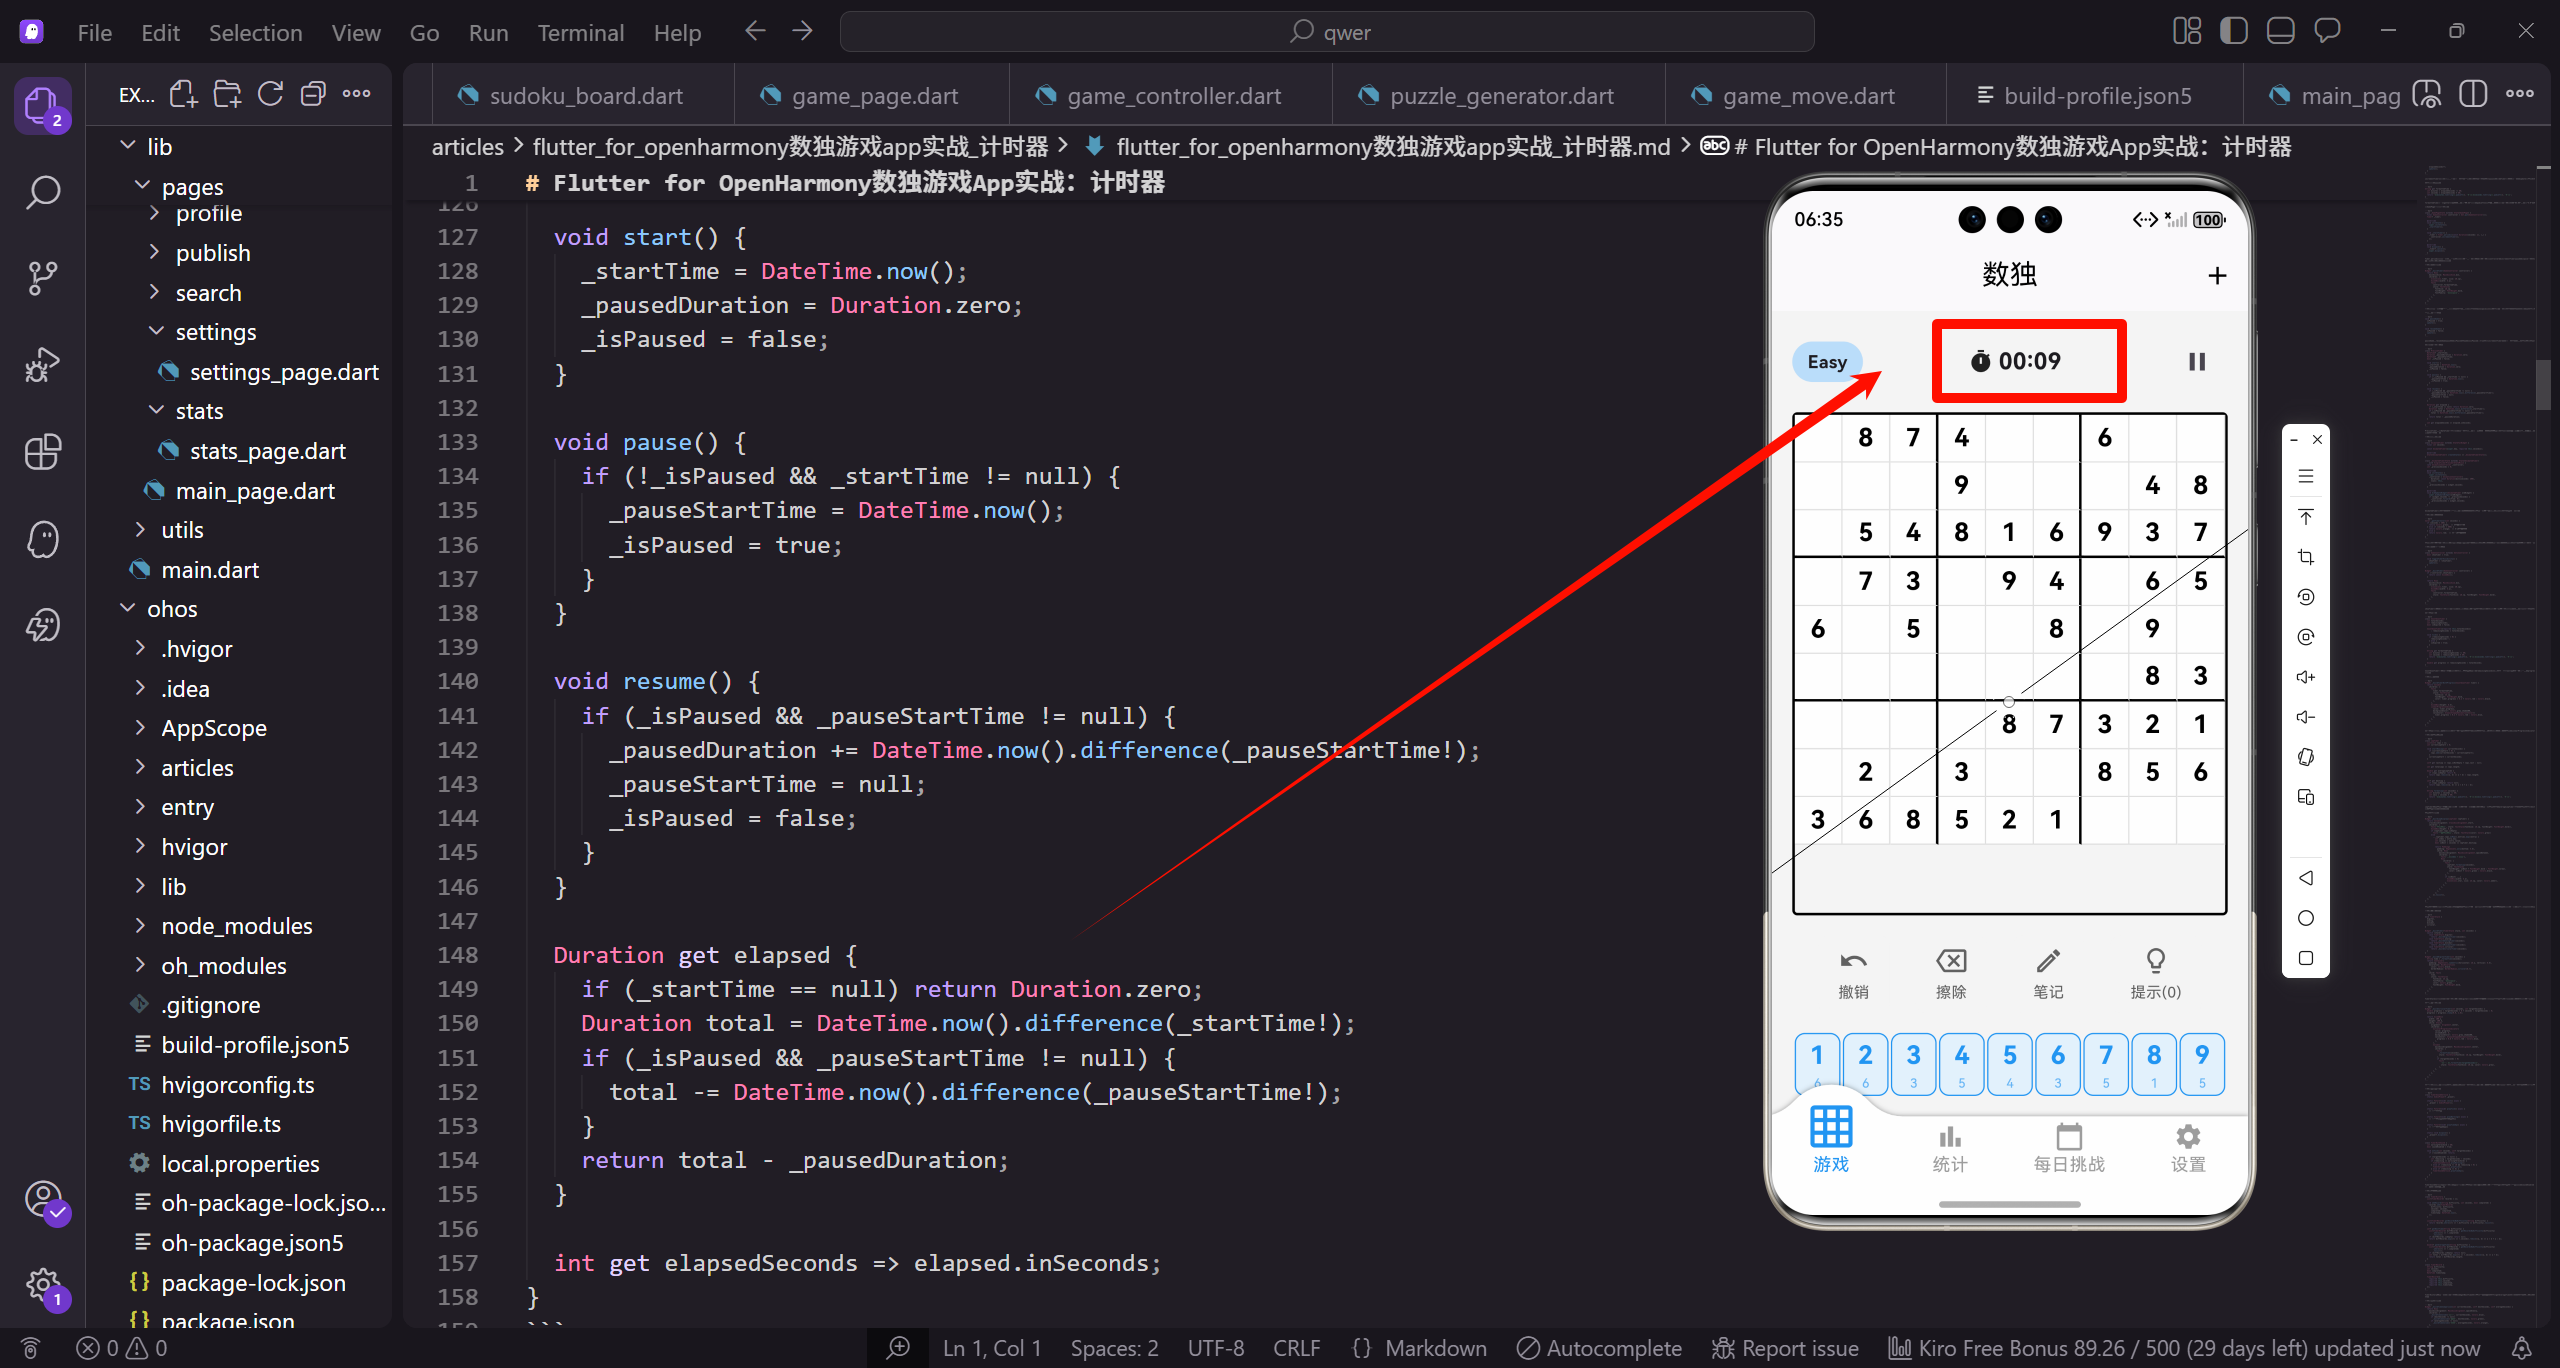Image resolution: width=2560 pixels, height=1368 pixels.
Task: Select number 5 in Sudoku keypad
Action: click(2009, 1064)
